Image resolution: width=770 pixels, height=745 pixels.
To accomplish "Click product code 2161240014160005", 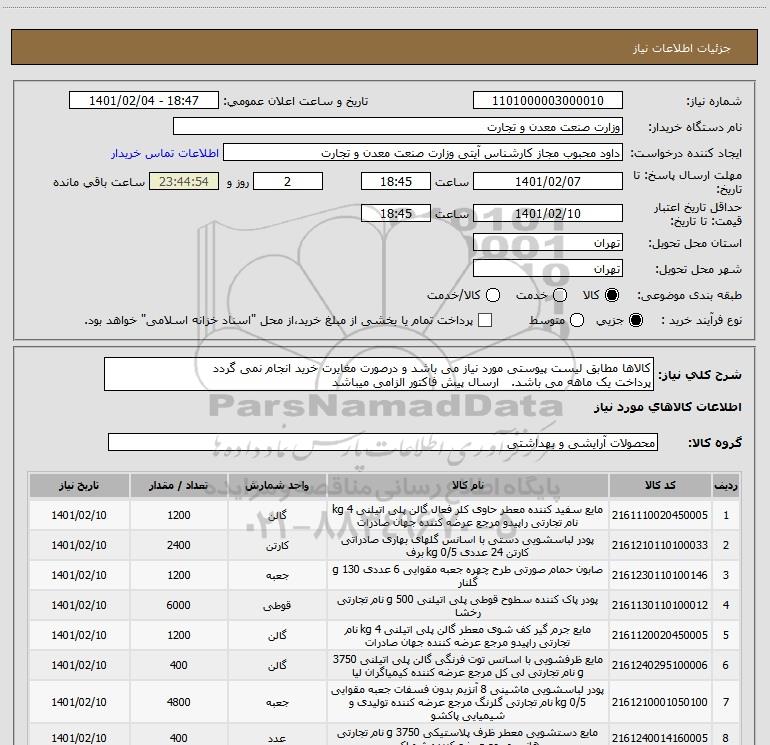I will tap(660, 738).
